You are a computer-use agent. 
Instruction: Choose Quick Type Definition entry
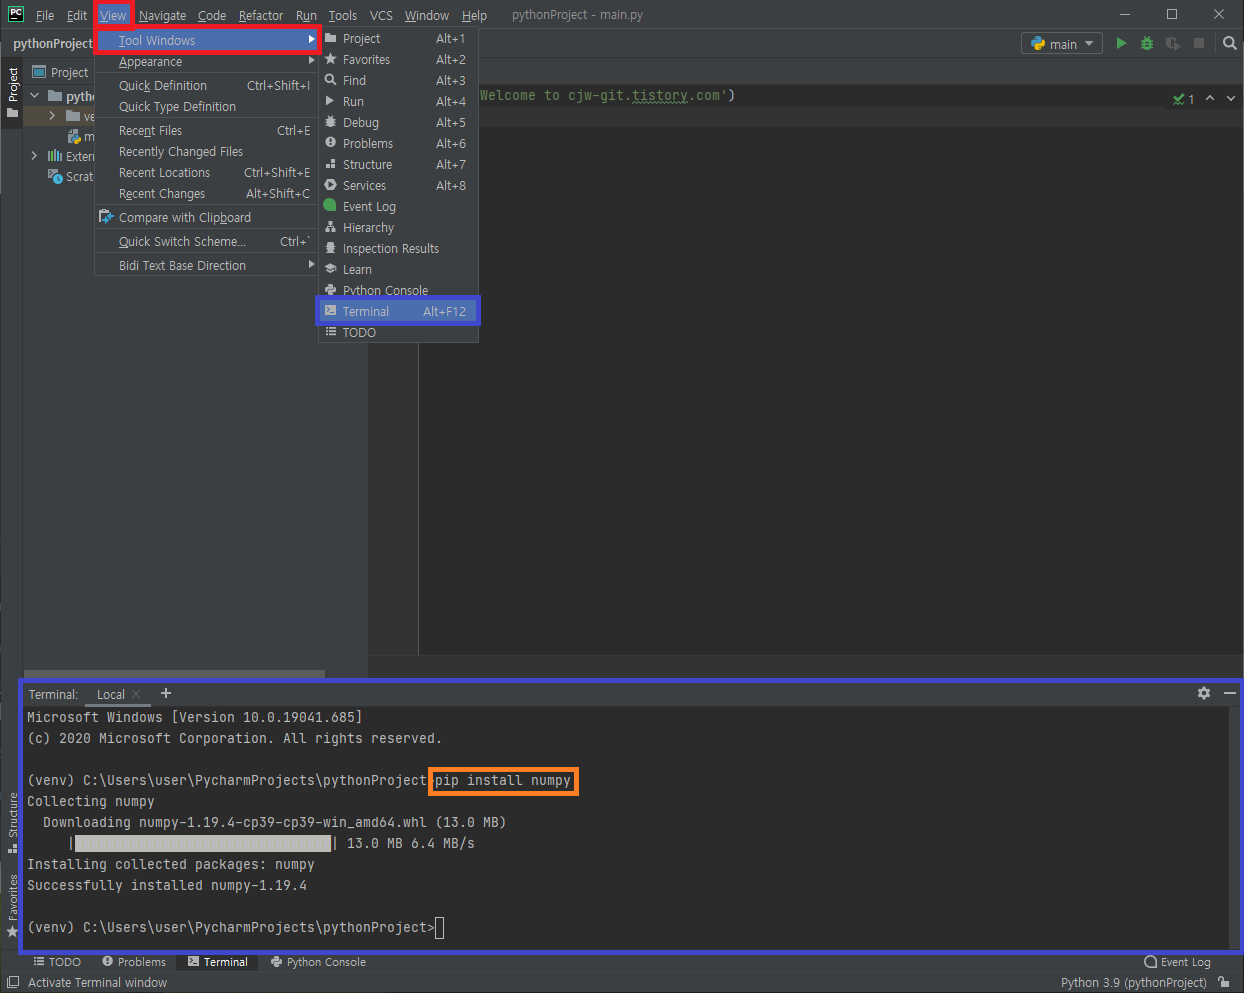point(207,107)
